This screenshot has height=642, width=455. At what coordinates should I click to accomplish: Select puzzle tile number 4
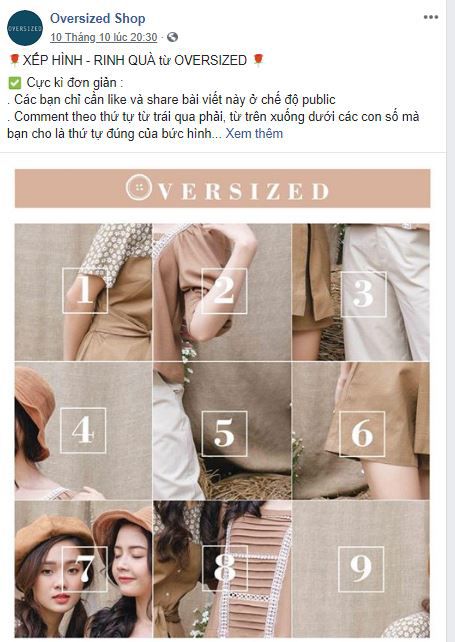click(84, 430)
